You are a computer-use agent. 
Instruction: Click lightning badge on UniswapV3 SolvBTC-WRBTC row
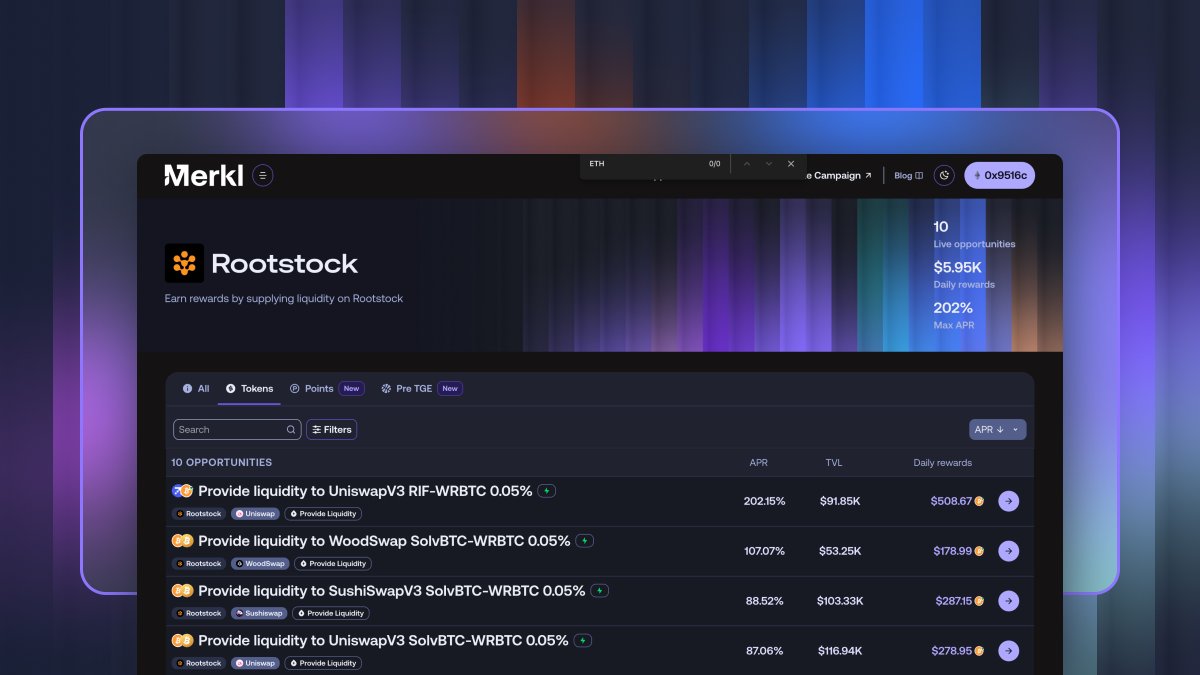(x=583, y=641)
